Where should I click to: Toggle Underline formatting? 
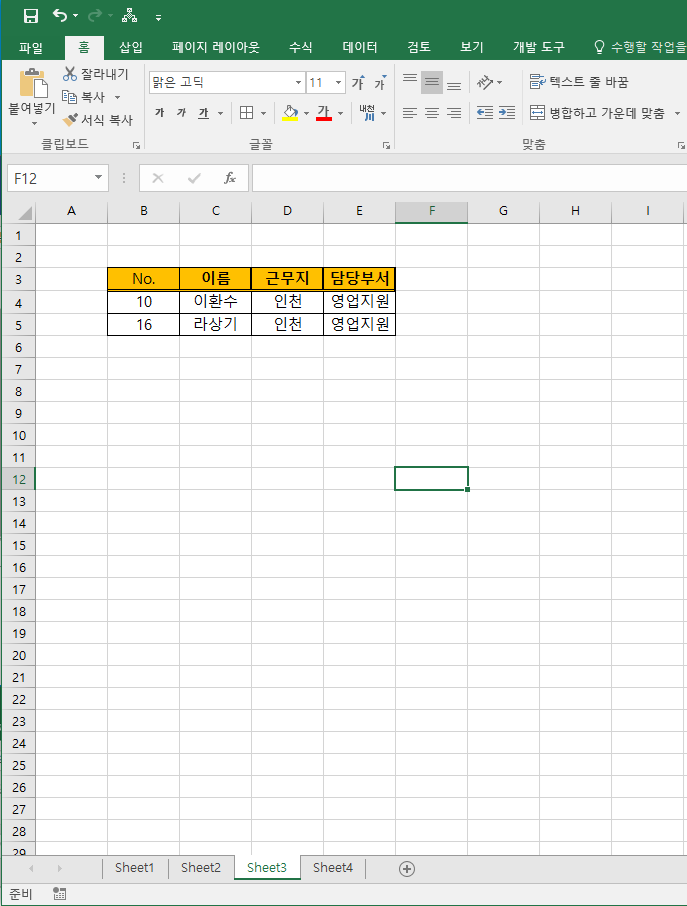[x=203, y=113]
